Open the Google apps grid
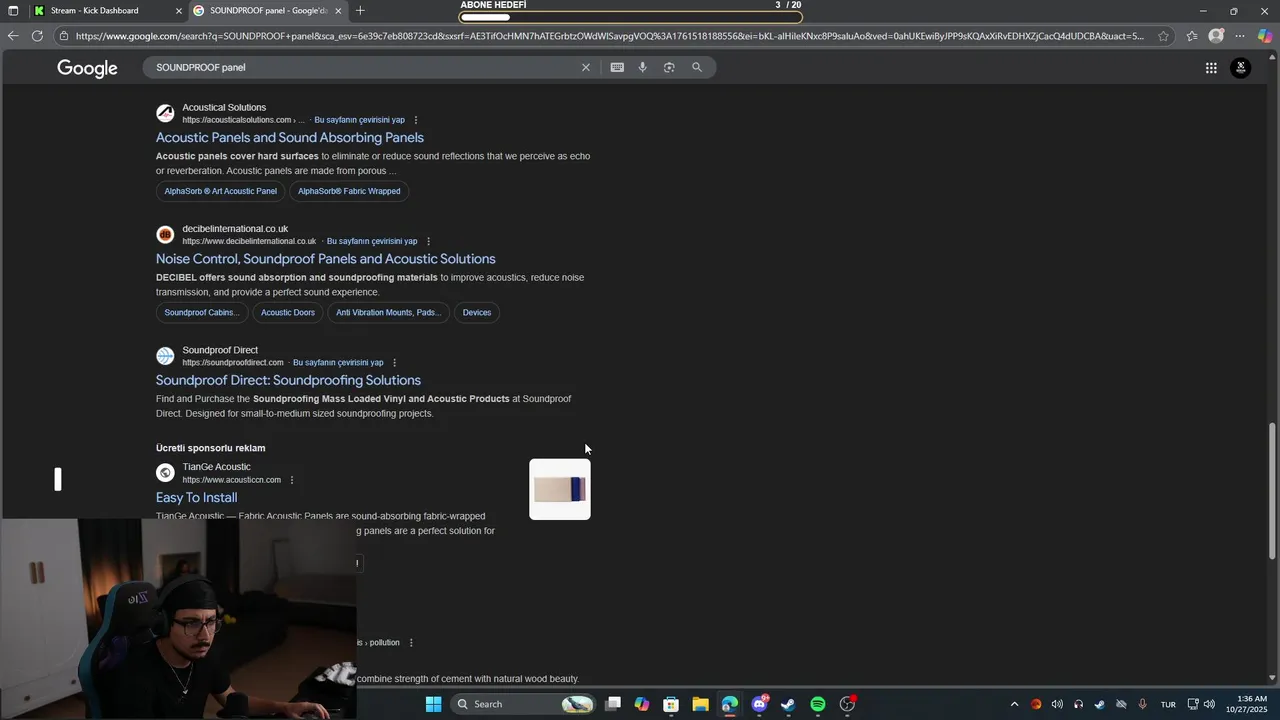 pyautogui.click(x=1211, y=68)
